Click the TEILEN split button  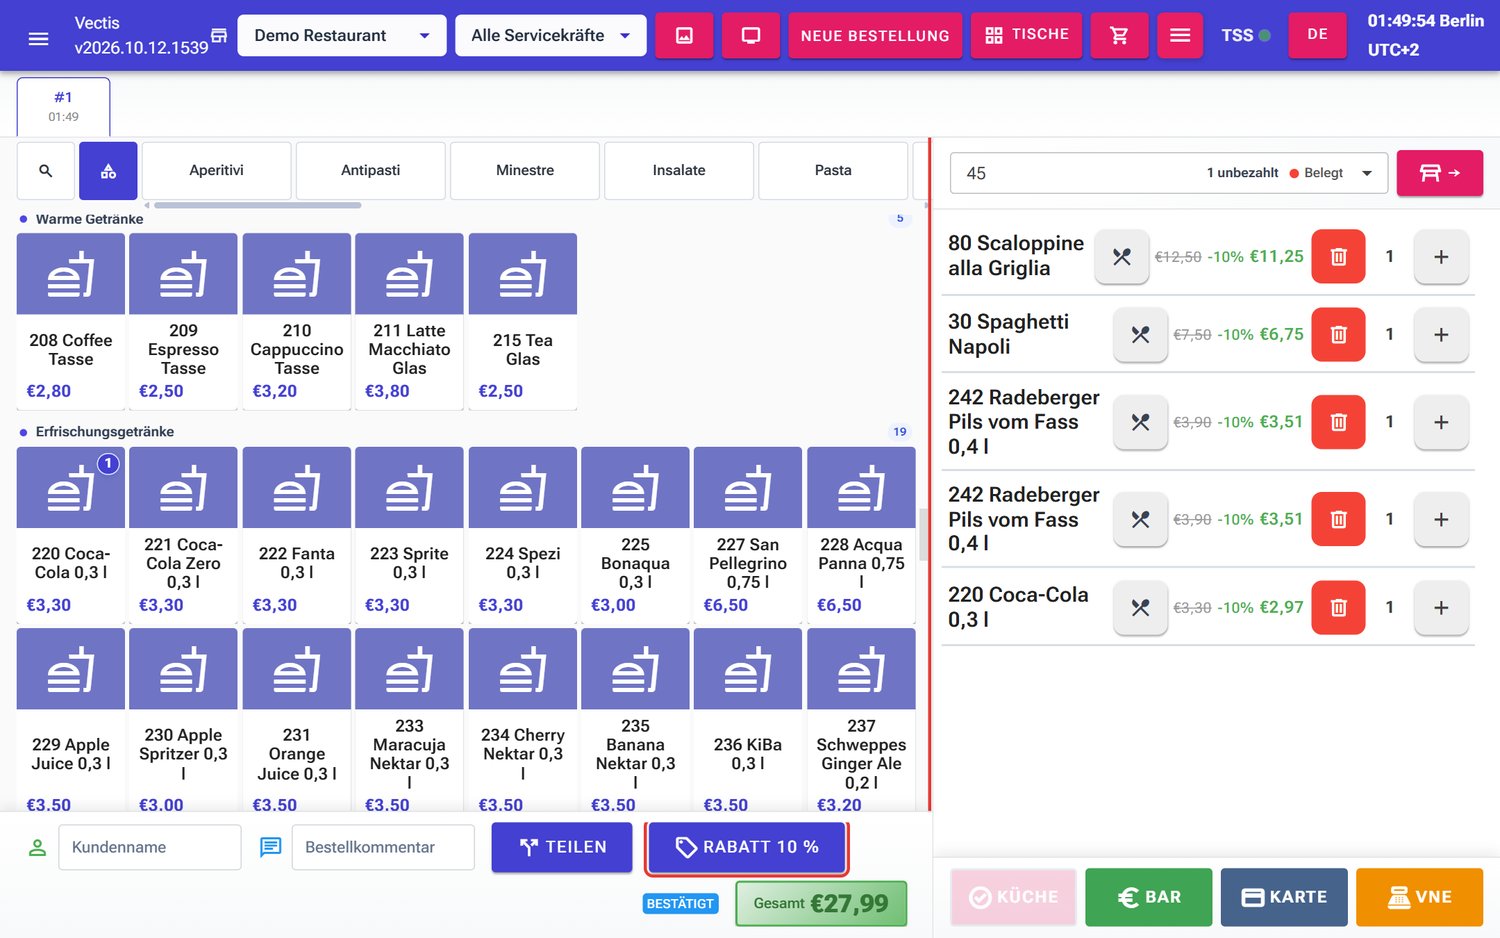pyautogui.click(x=562, y=847)
